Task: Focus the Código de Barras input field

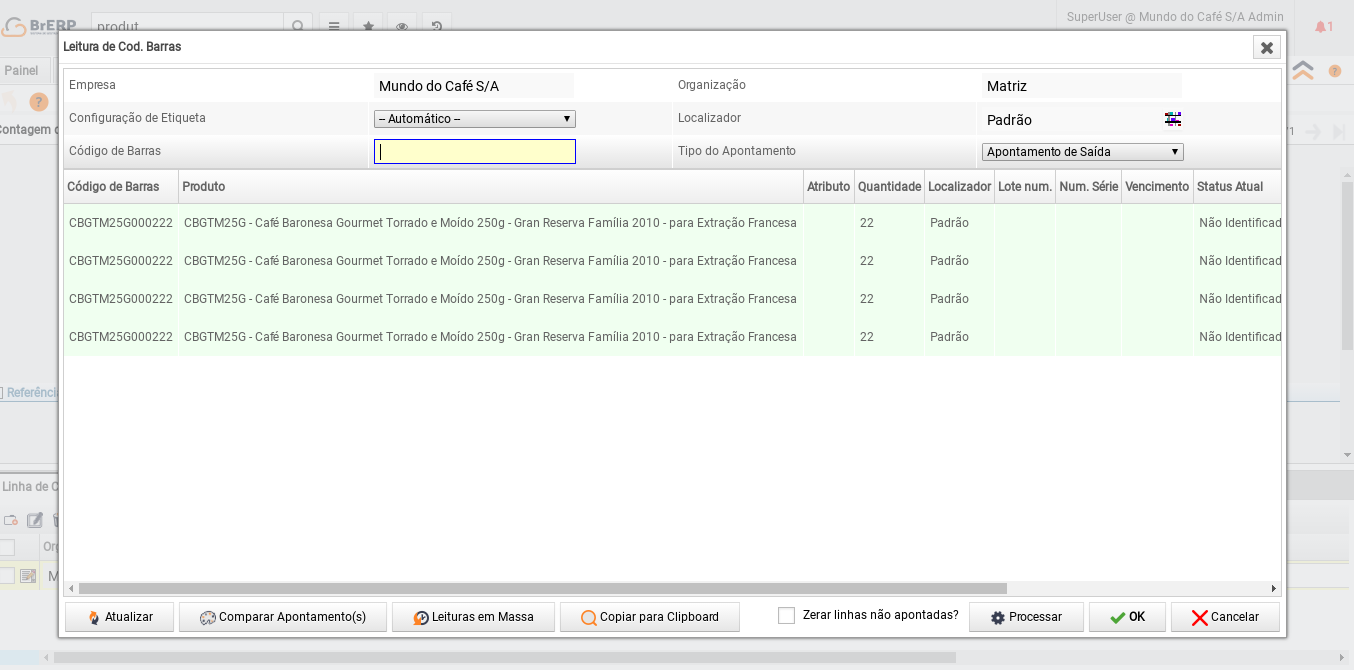Action: (474, 152)
